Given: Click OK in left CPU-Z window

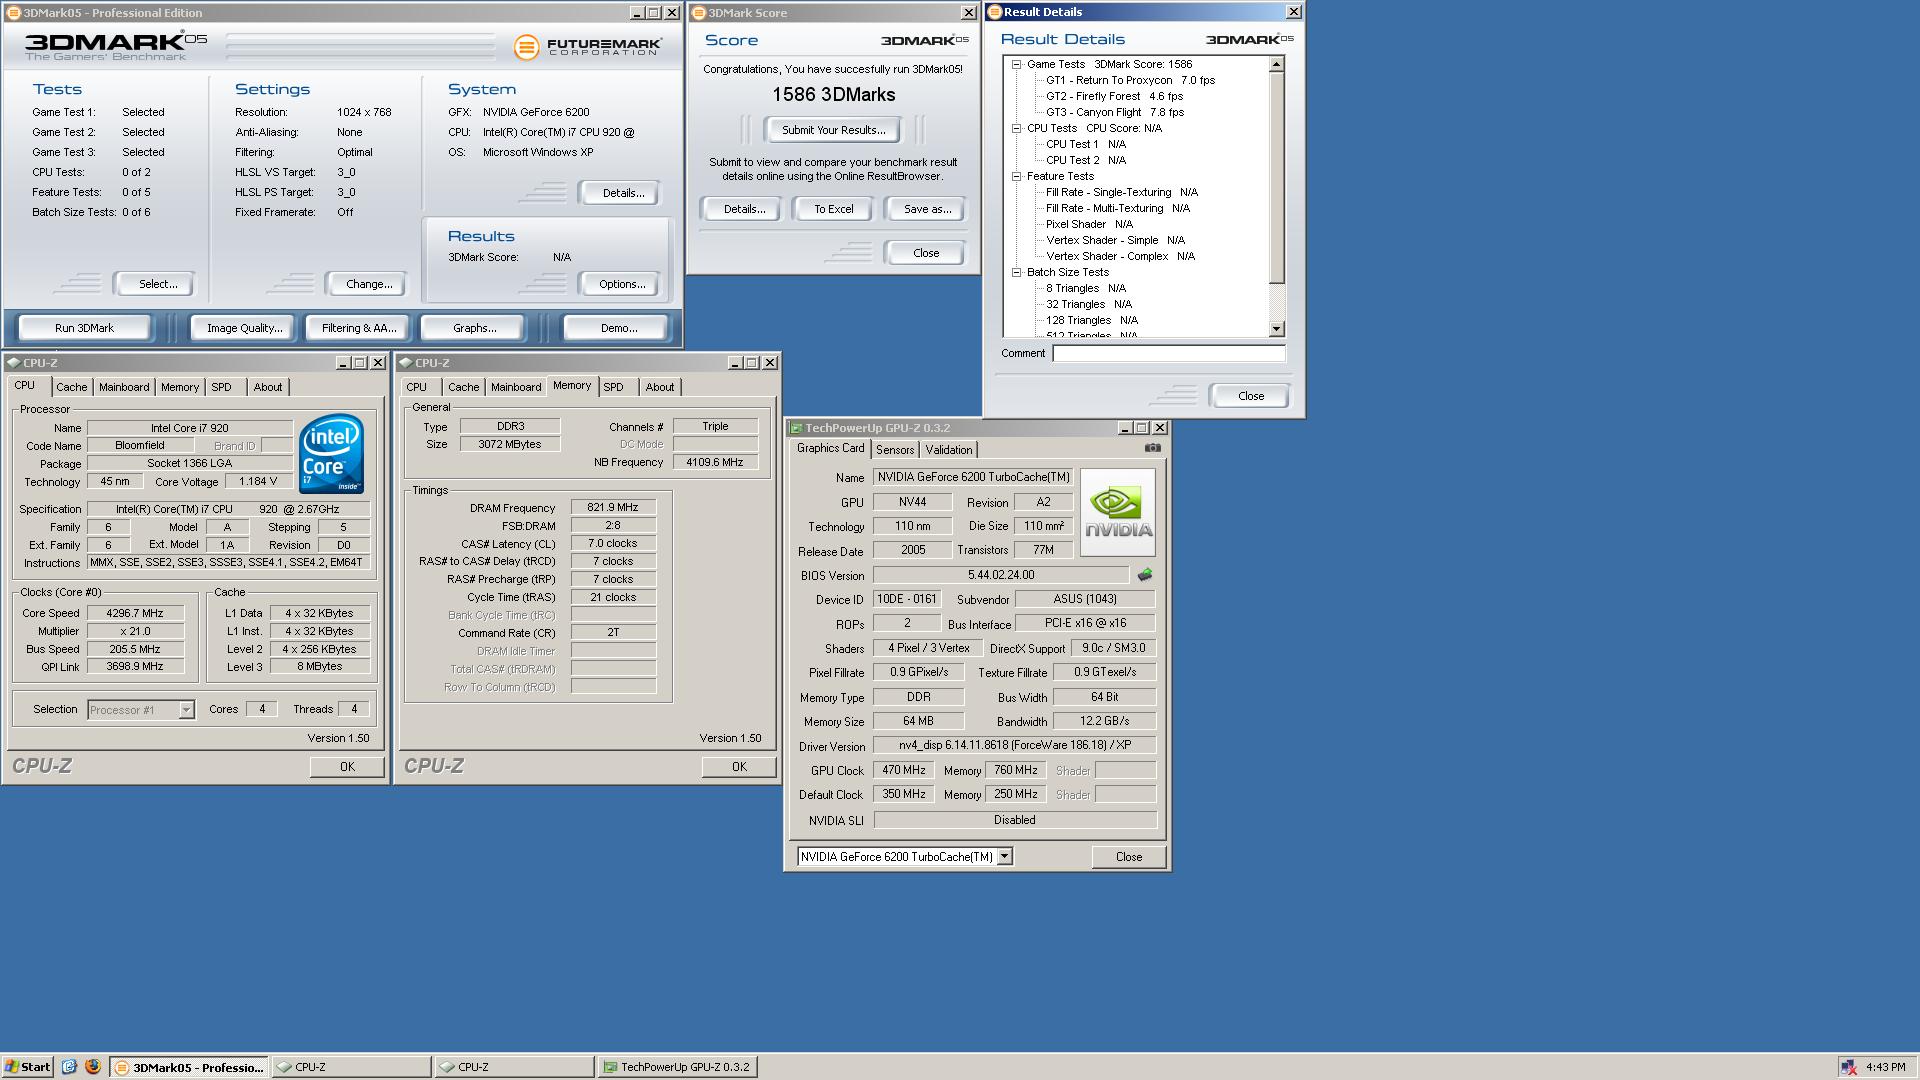Looking at the screenshot, I should (347, 767).
